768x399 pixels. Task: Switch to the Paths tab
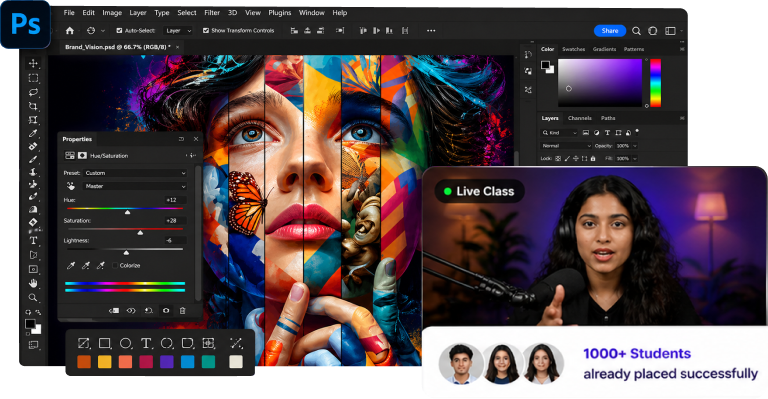(608, 118)
